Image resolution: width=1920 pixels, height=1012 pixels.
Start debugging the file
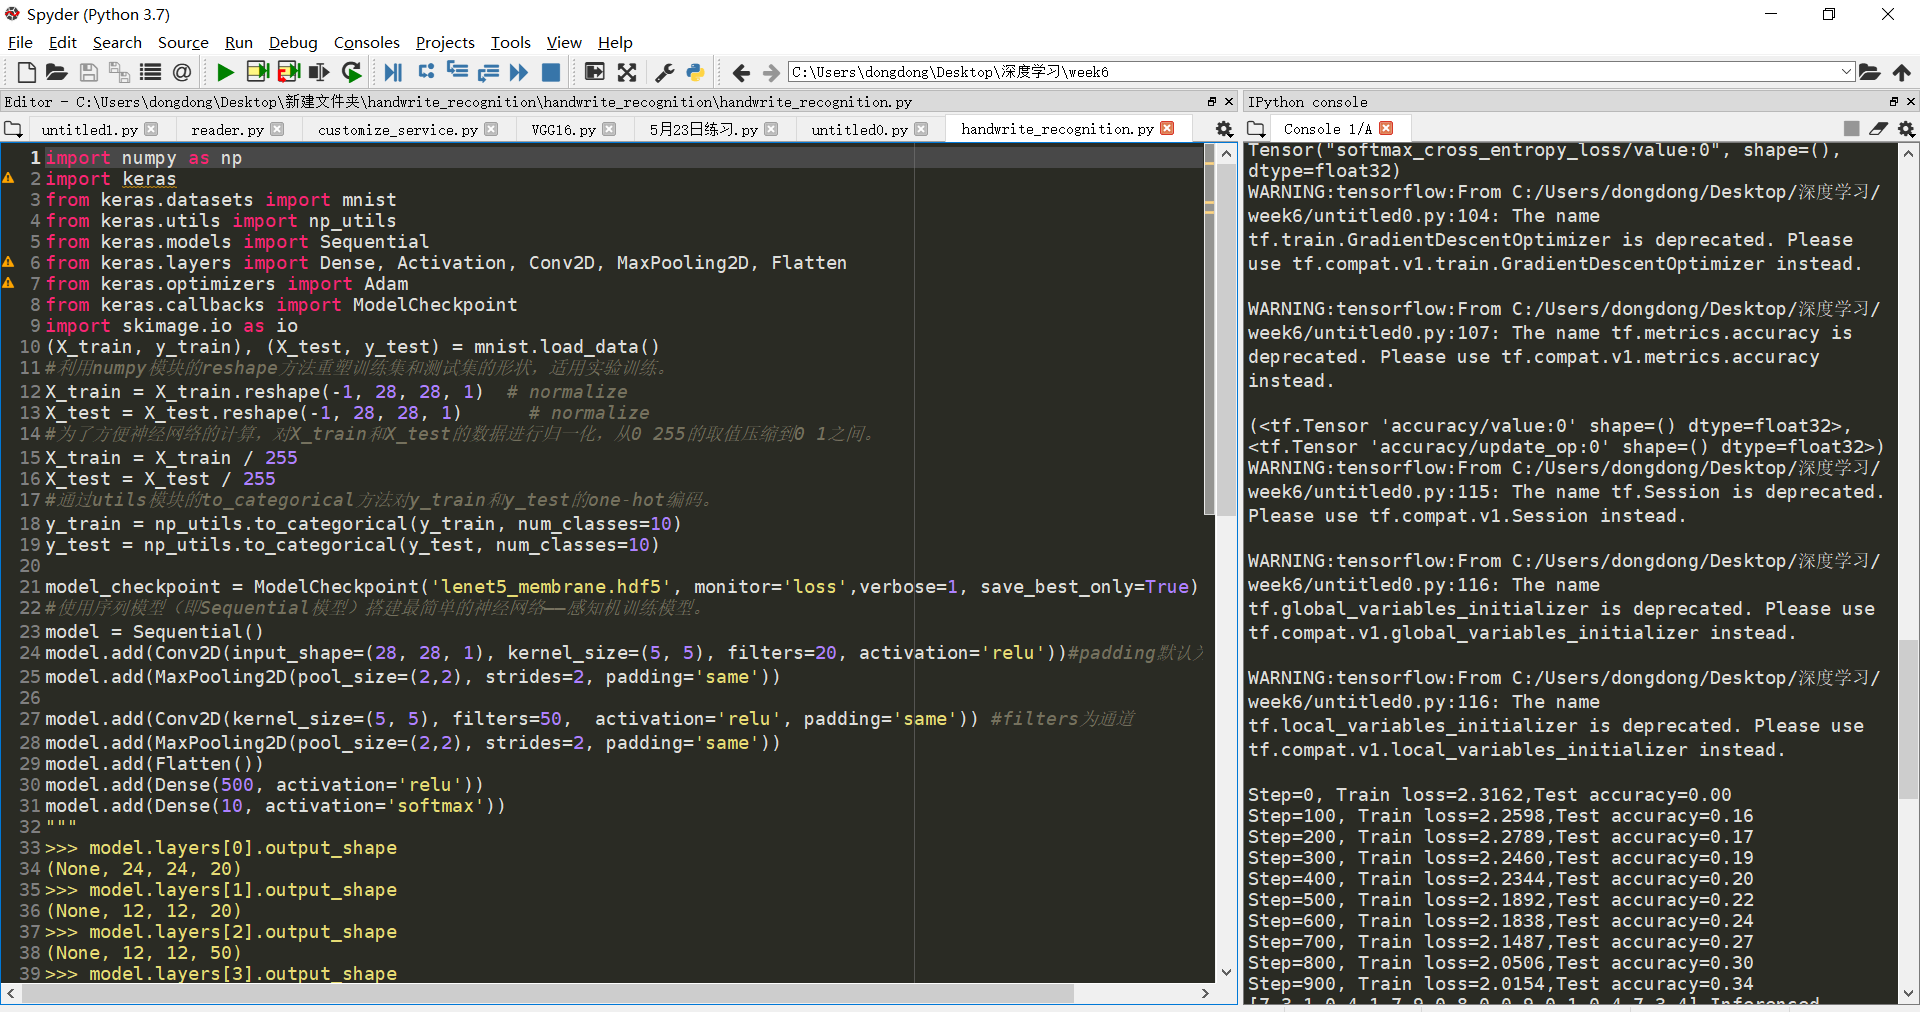tap(394, 72)
